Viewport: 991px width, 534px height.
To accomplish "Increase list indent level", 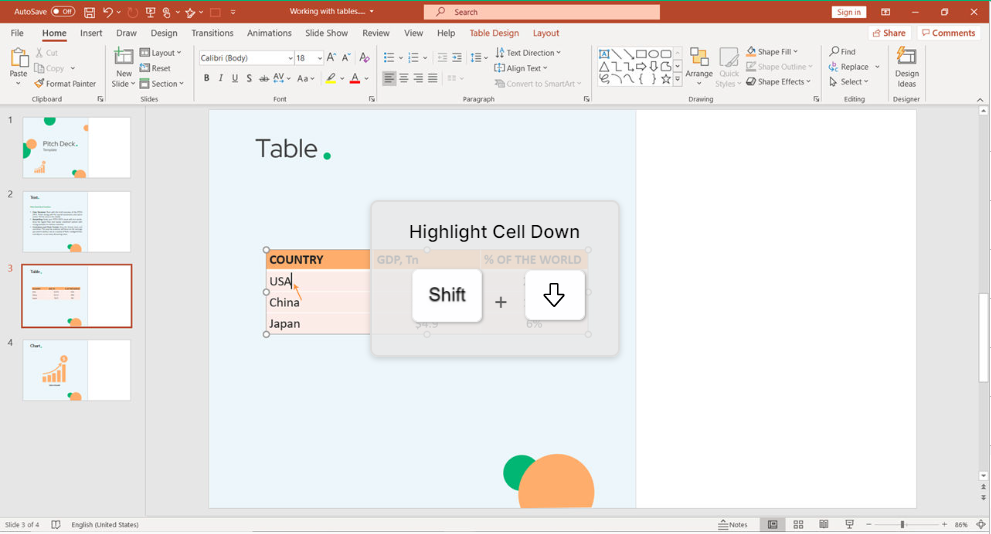I will click(456, 58).
